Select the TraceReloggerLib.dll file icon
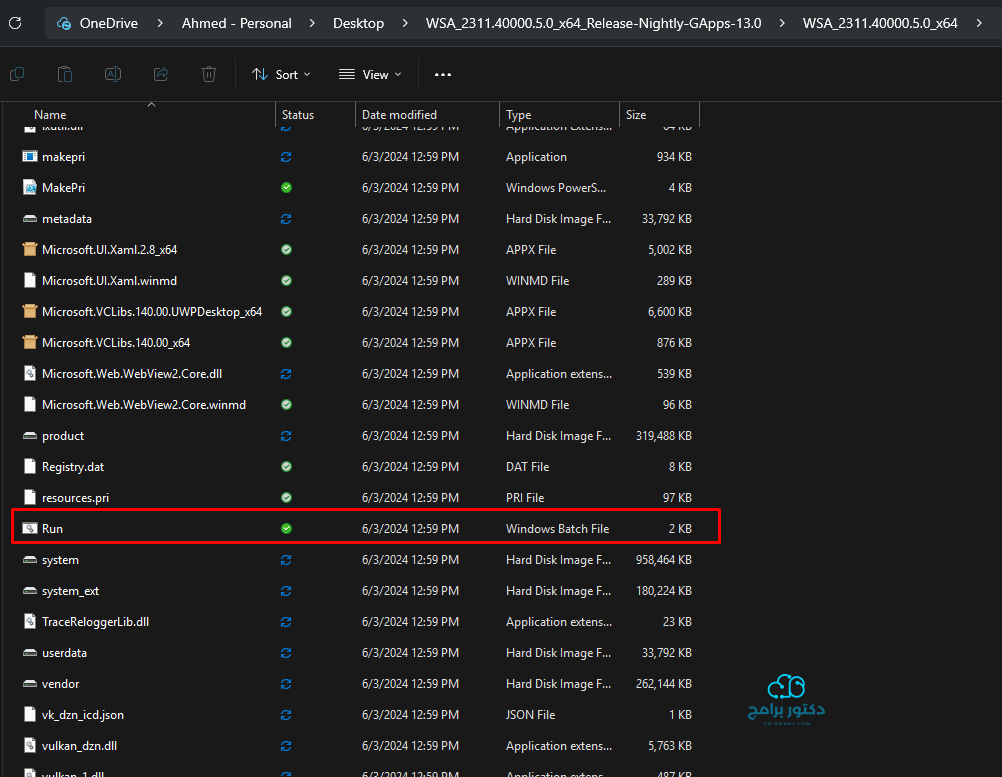 pos(29,622)
